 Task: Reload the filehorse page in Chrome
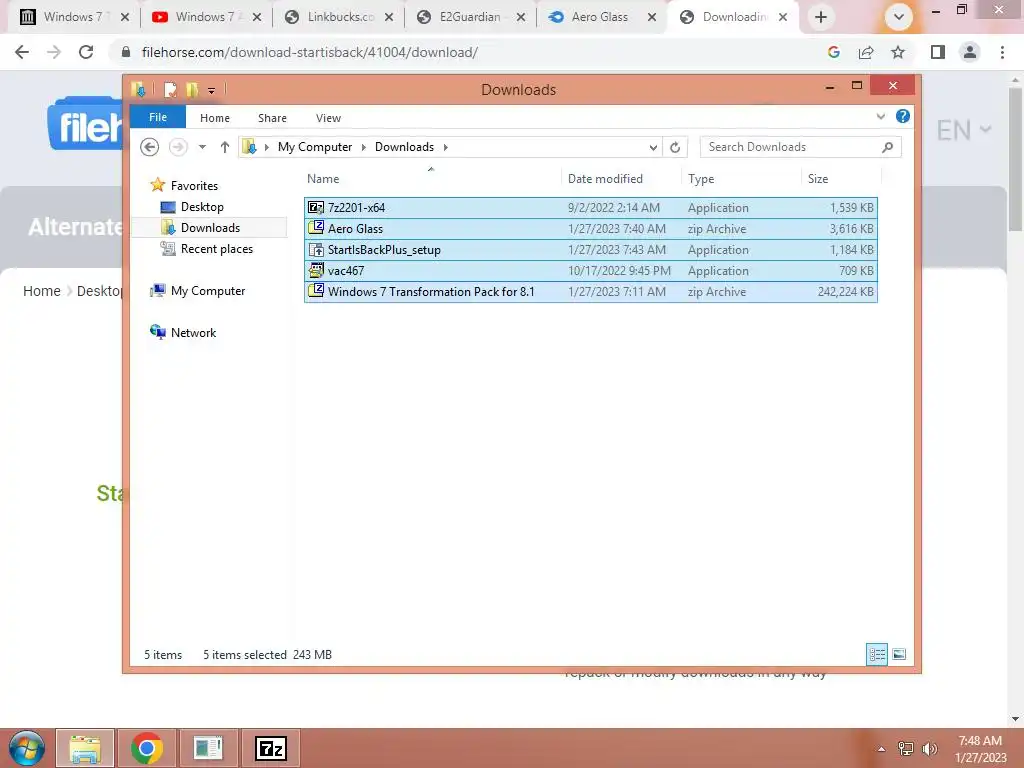(86, 52)
